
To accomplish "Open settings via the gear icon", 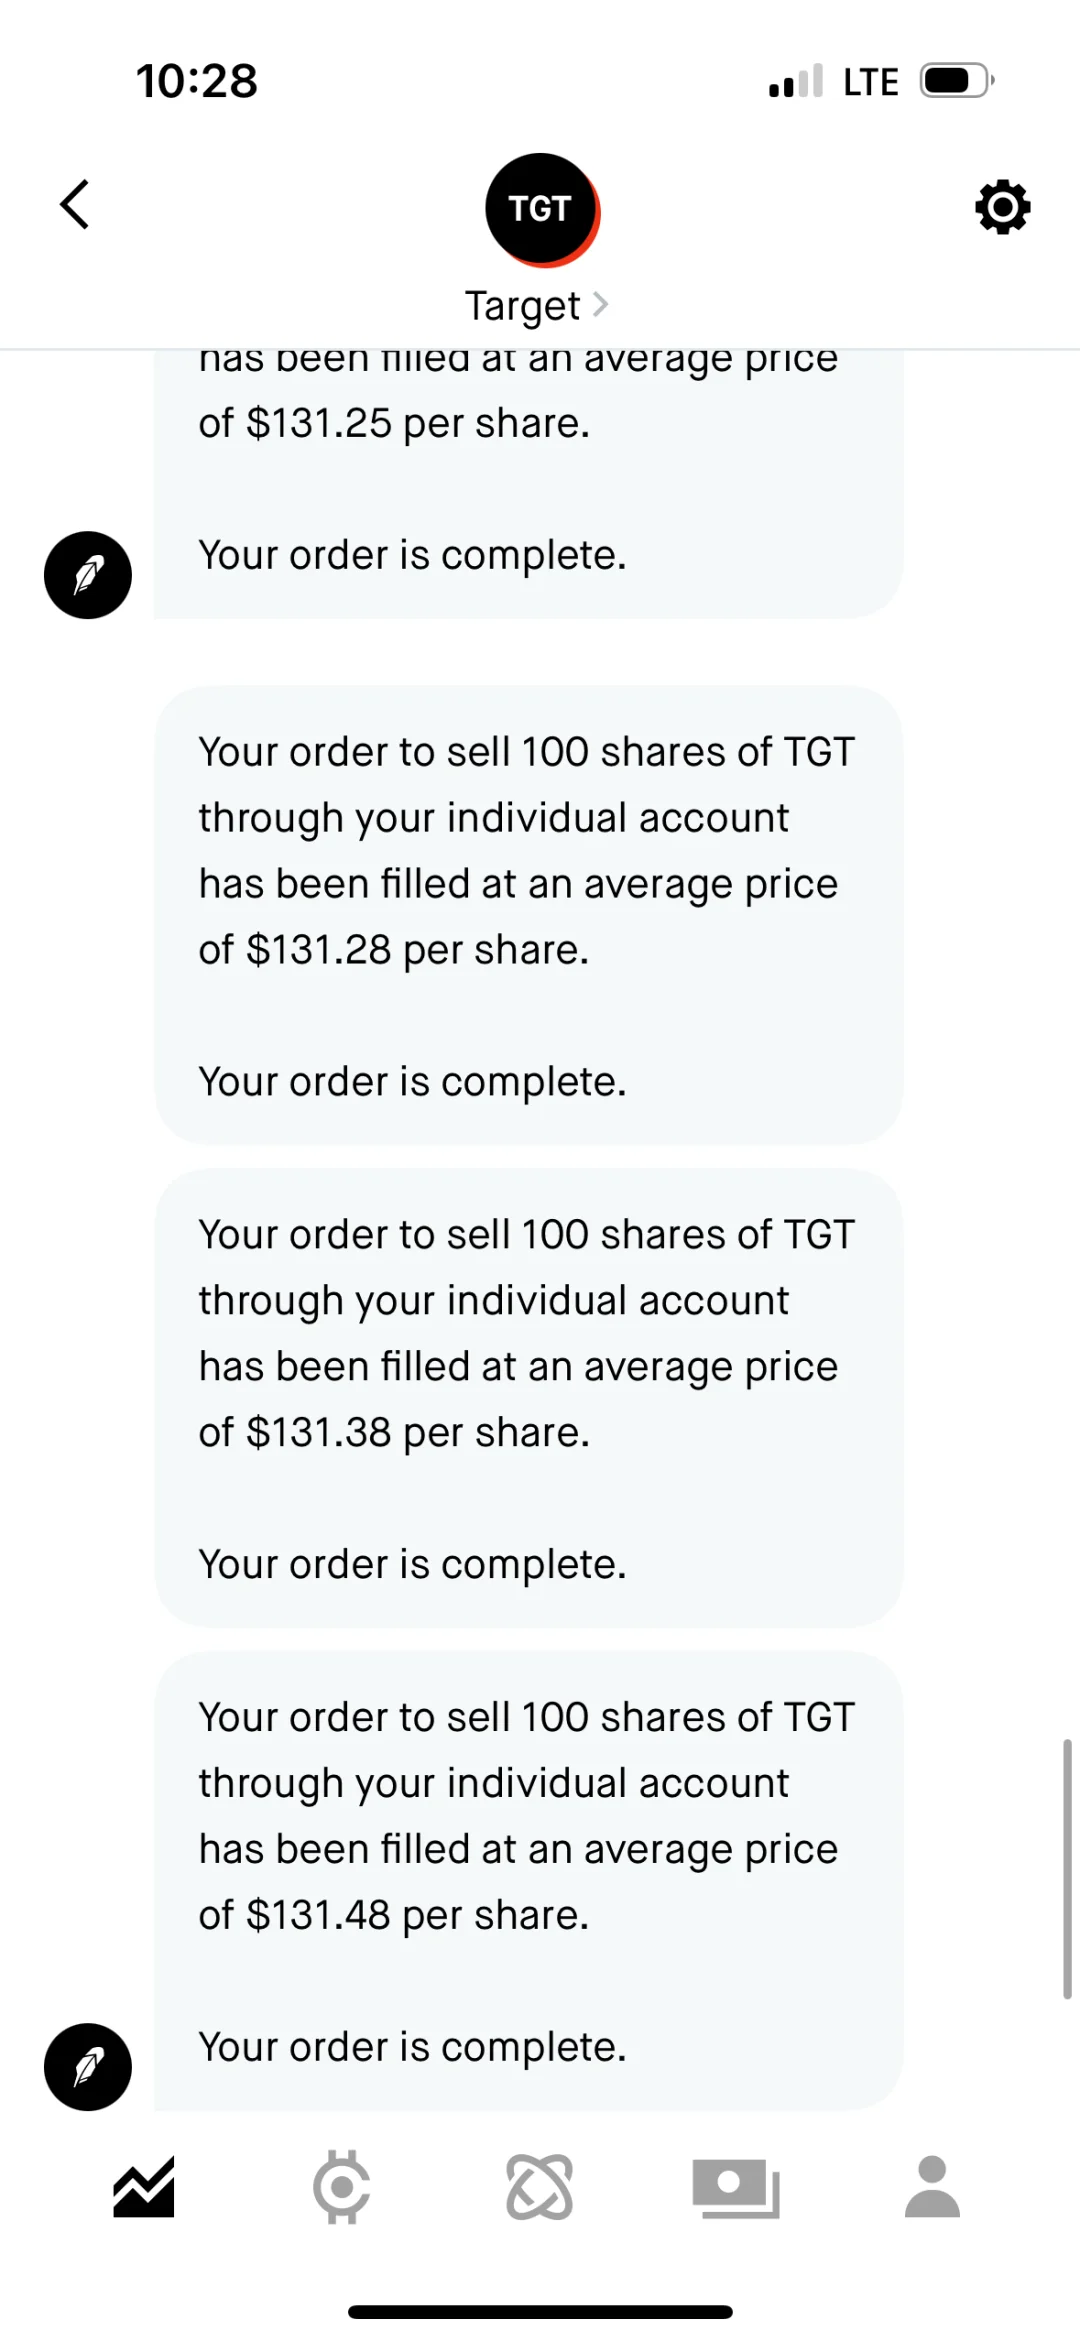I will pyautogui.click(x=1002, y=207).
